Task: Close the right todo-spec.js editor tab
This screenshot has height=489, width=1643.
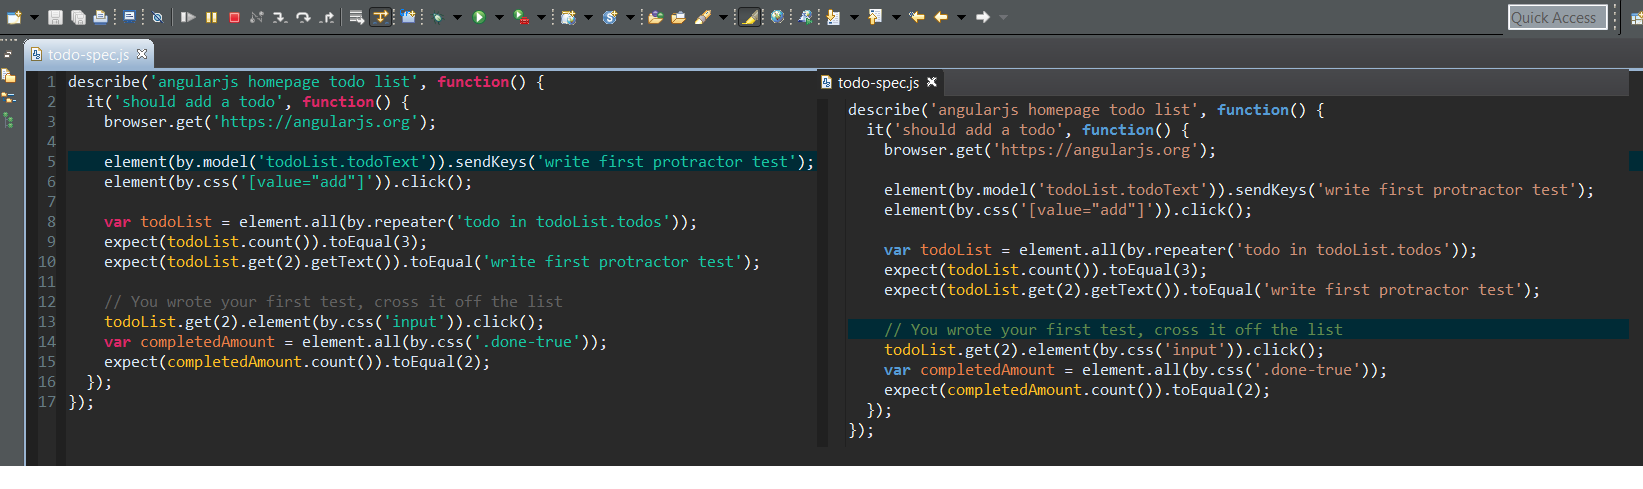Action: [932, 82]
